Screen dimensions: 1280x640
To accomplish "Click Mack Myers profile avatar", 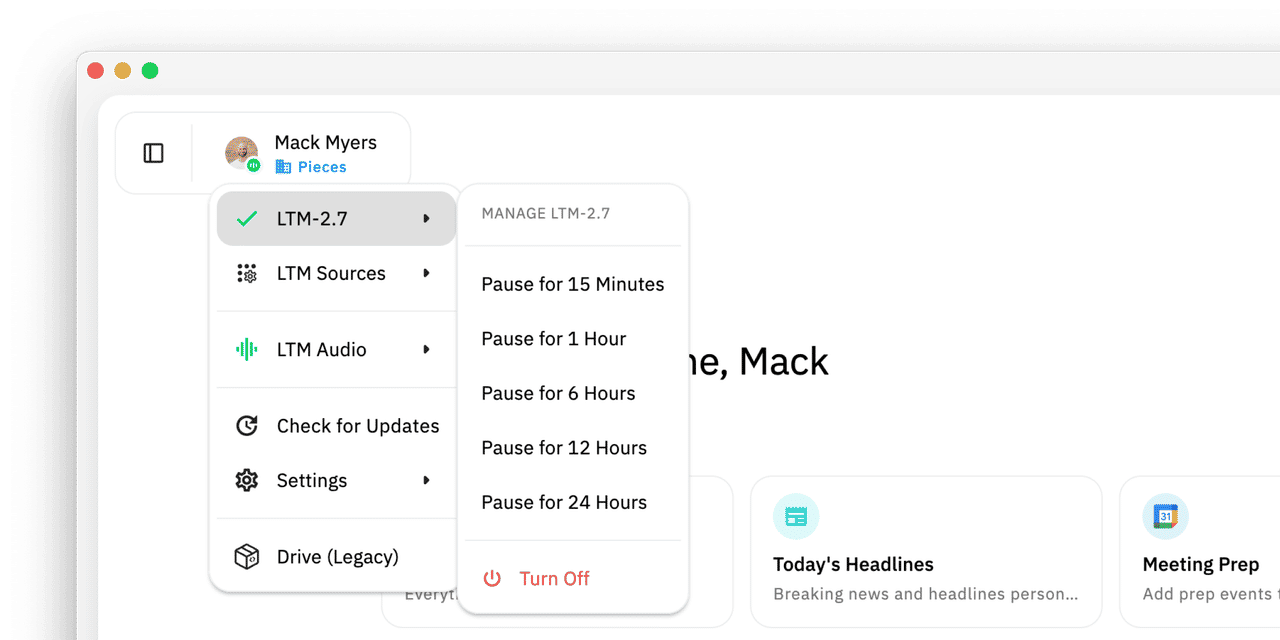I will coord(241,153).
